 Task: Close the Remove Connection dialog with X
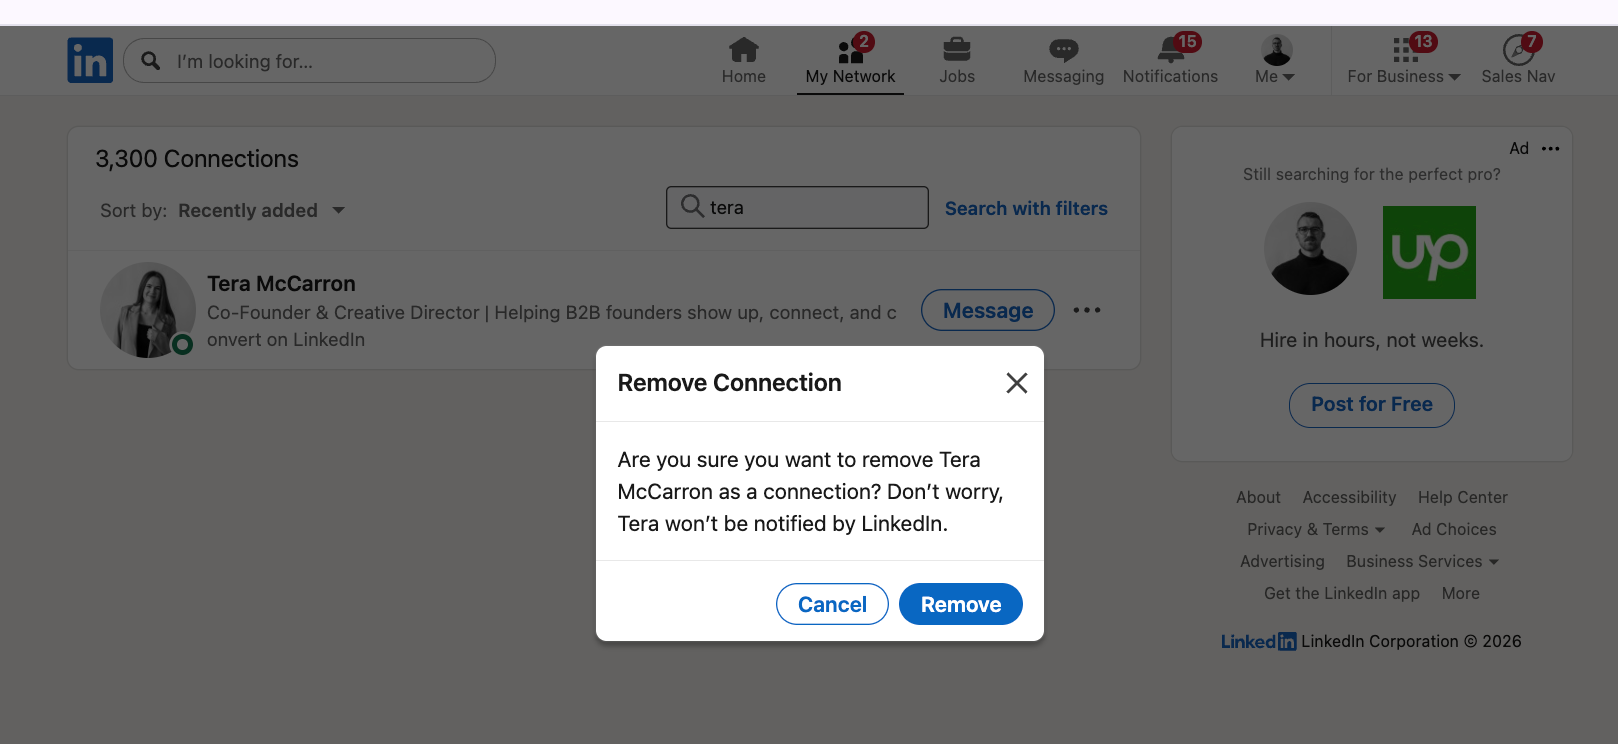(1017, 383)
